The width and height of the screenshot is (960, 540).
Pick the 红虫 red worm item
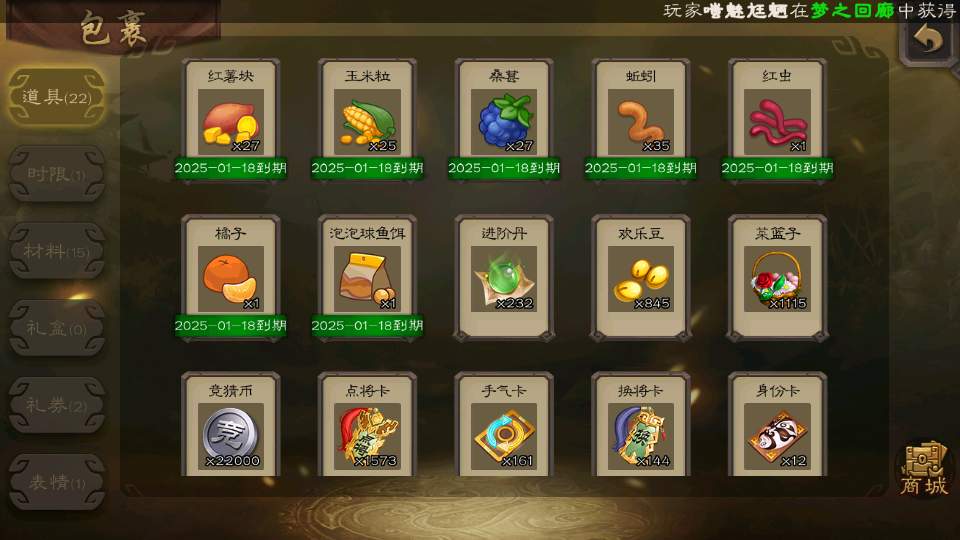point(777,119)
